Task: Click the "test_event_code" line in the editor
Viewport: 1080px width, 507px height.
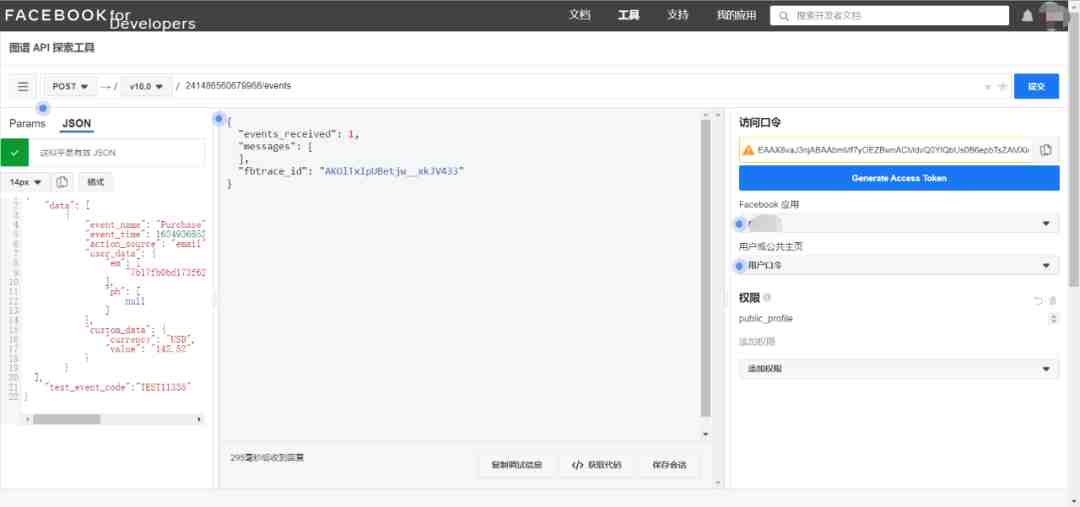Action: (x=117, y=387)
